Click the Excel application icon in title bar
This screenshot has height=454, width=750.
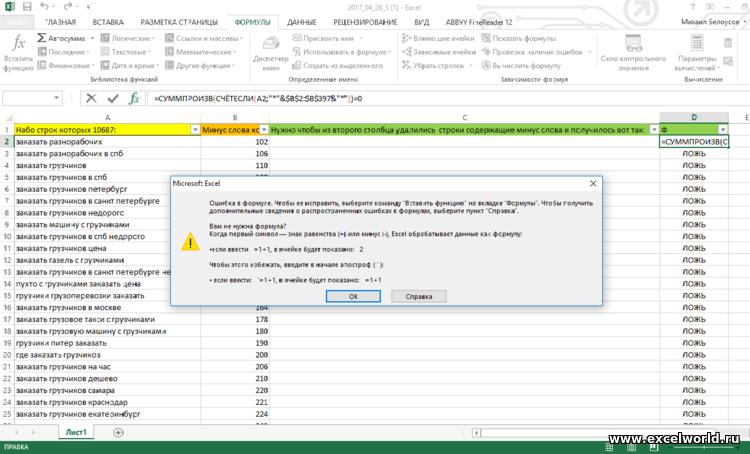tap(9, 7)
